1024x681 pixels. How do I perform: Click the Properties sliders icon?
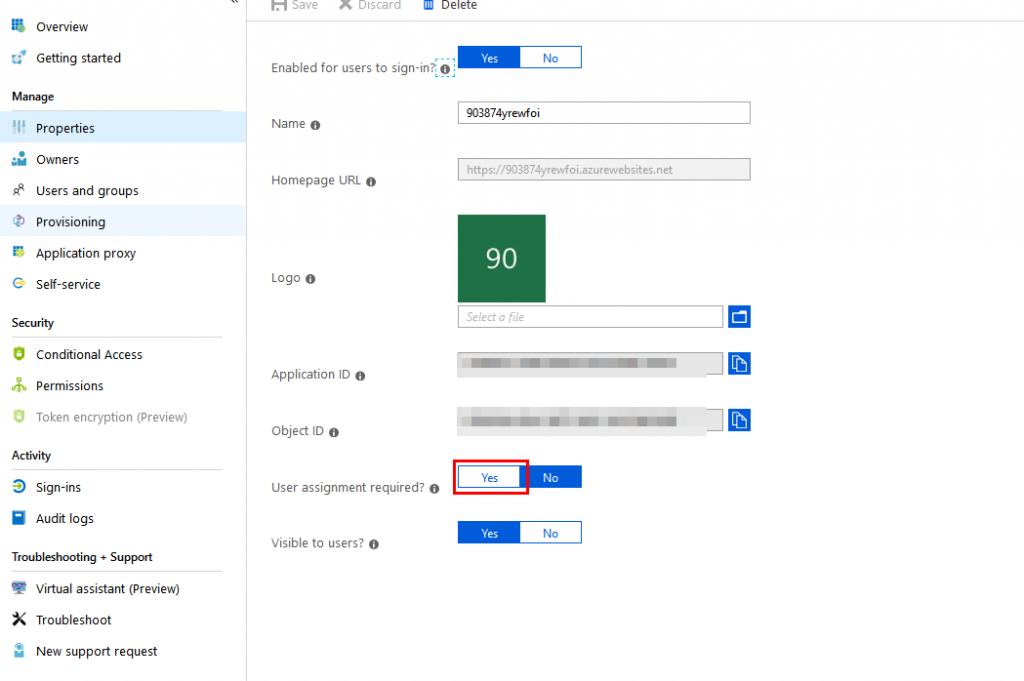pos(18,127)
